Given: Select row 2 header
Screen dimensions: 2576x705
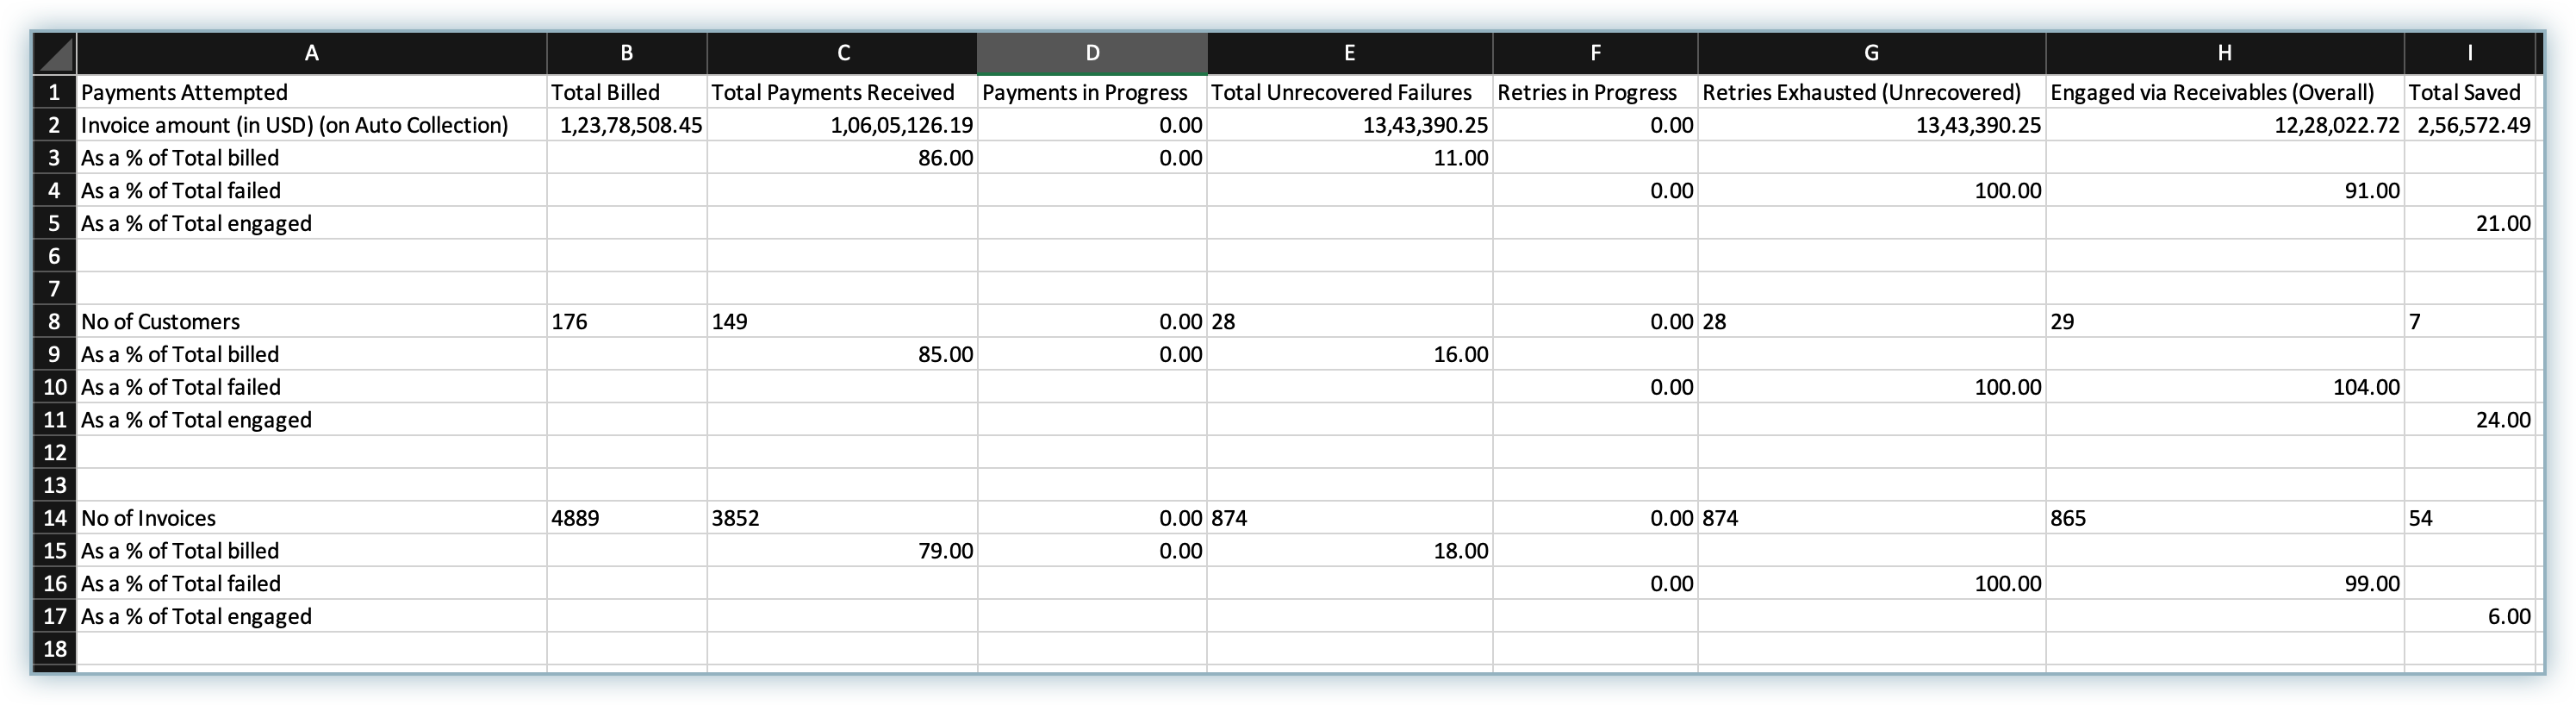Looking at the screenshot, I should (55, 125).
